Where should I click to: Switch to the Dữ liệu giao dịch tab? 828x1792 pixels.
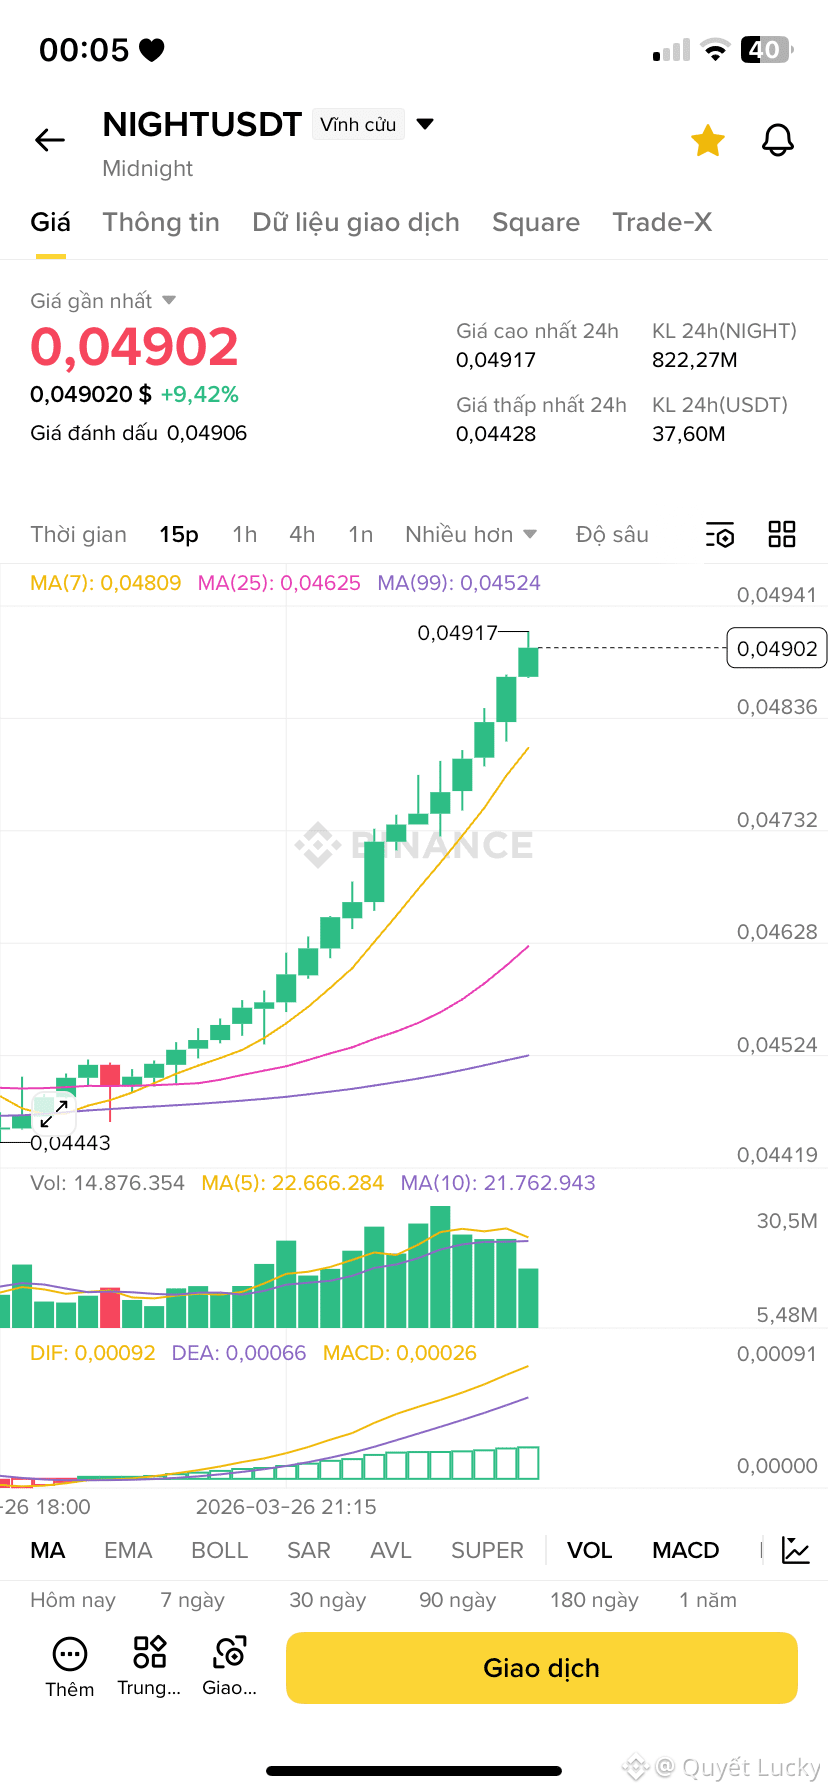click(356, 222)
